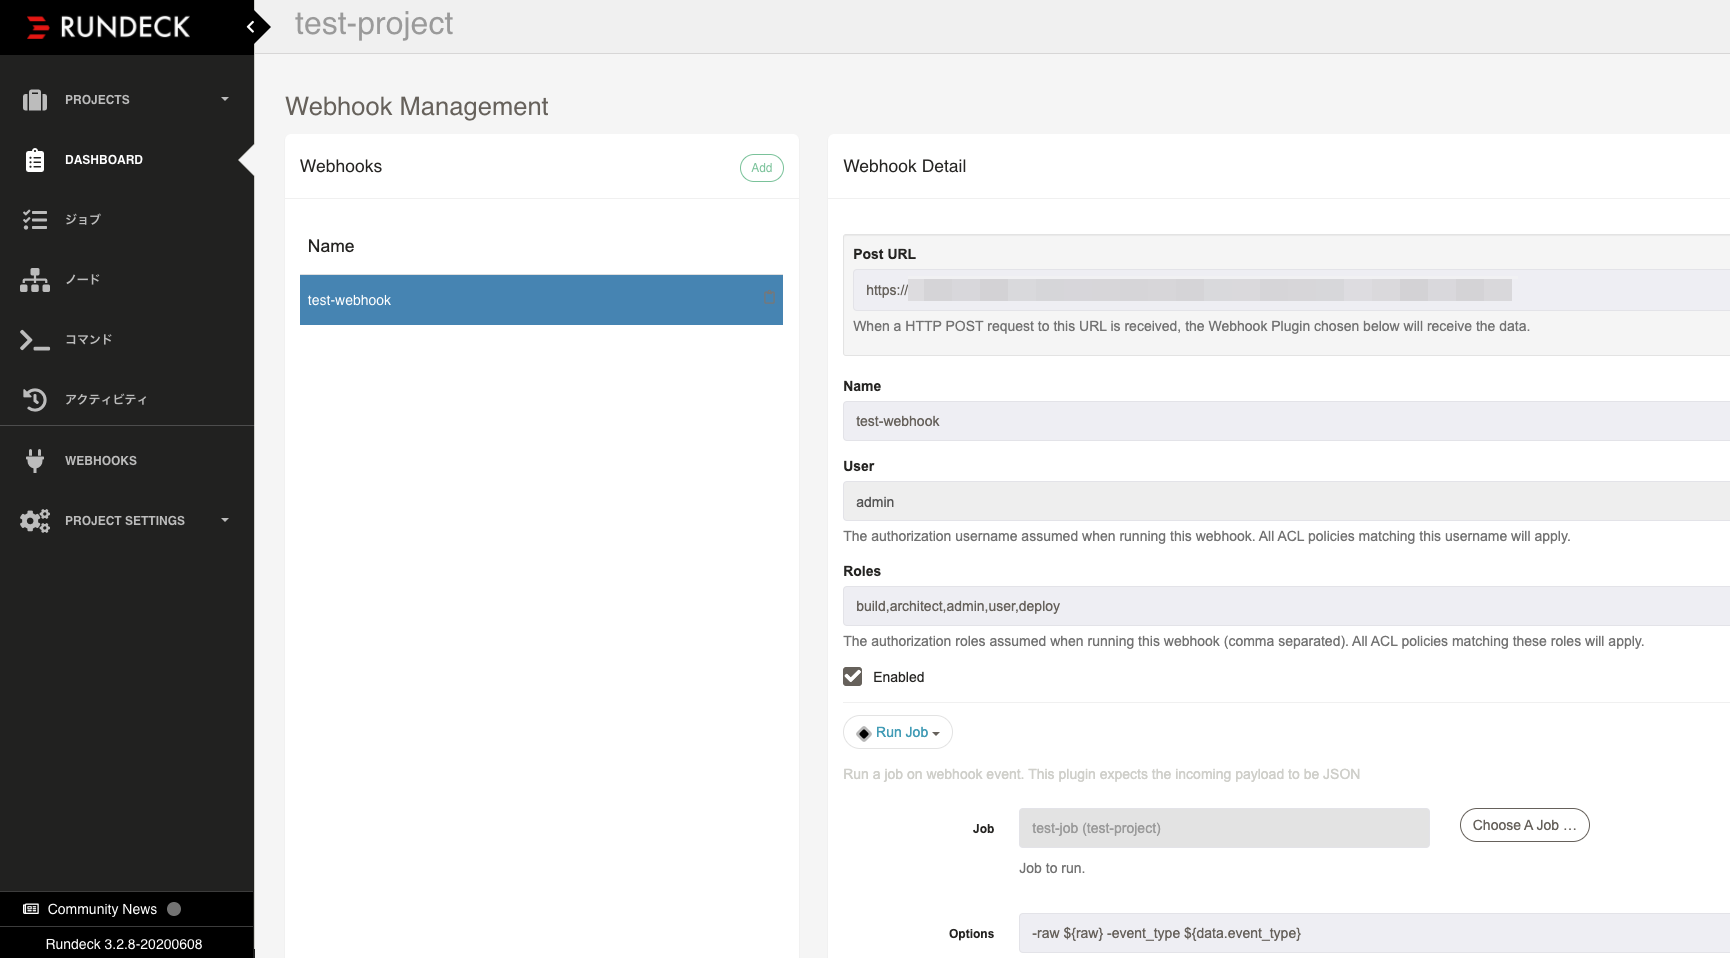Open the Dashboard clipboard icon in the sidebar
Image resolution: width=1730 pixels, height=958 pixels.
pyautogui.click(x=35, y=160)
